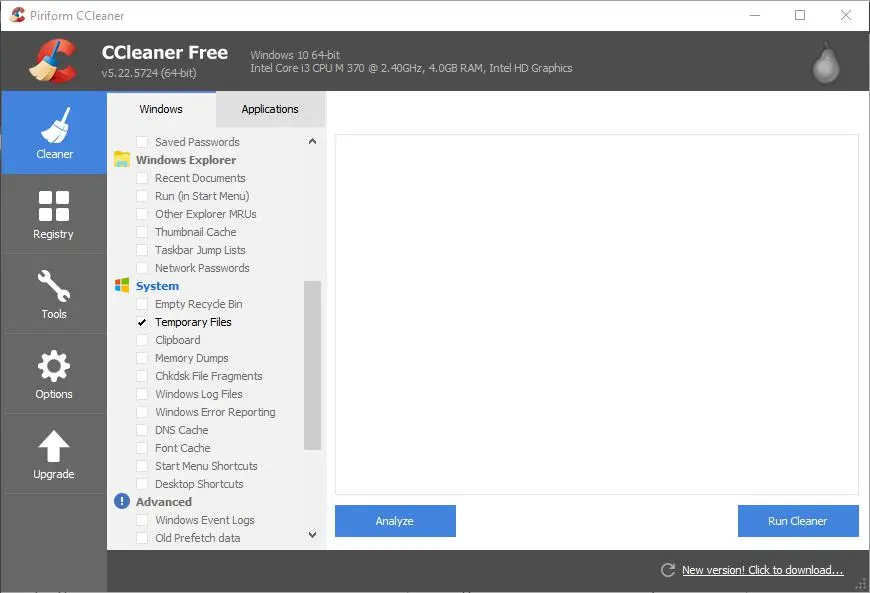Click the Windows 10 64-bit system info text
The image size is (870, 593).
295,55
